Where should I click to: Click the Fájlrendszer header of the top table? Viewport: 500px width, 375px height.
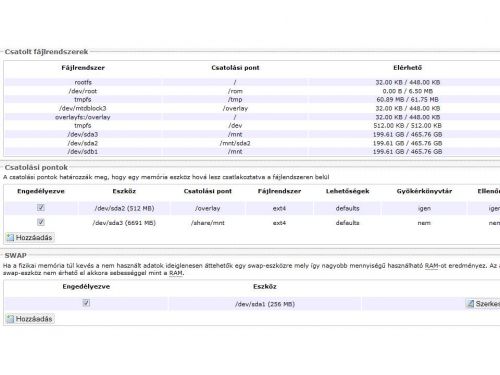(83, 68)
